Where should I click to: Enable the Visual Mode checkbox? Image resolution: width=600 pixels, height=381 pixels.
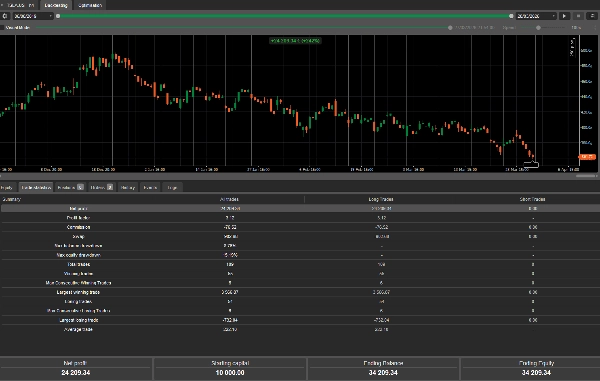(2, 28)
